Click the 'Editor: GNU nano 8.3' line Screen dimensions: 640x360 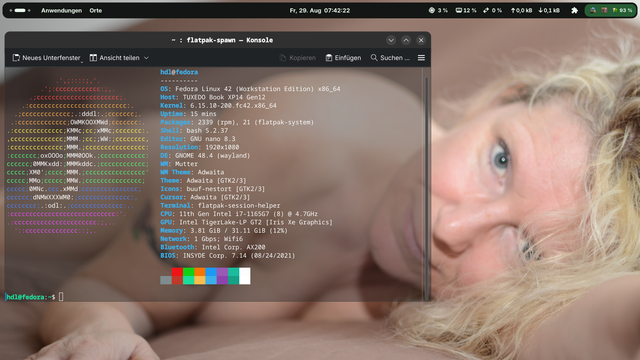(x=198, y=139)
